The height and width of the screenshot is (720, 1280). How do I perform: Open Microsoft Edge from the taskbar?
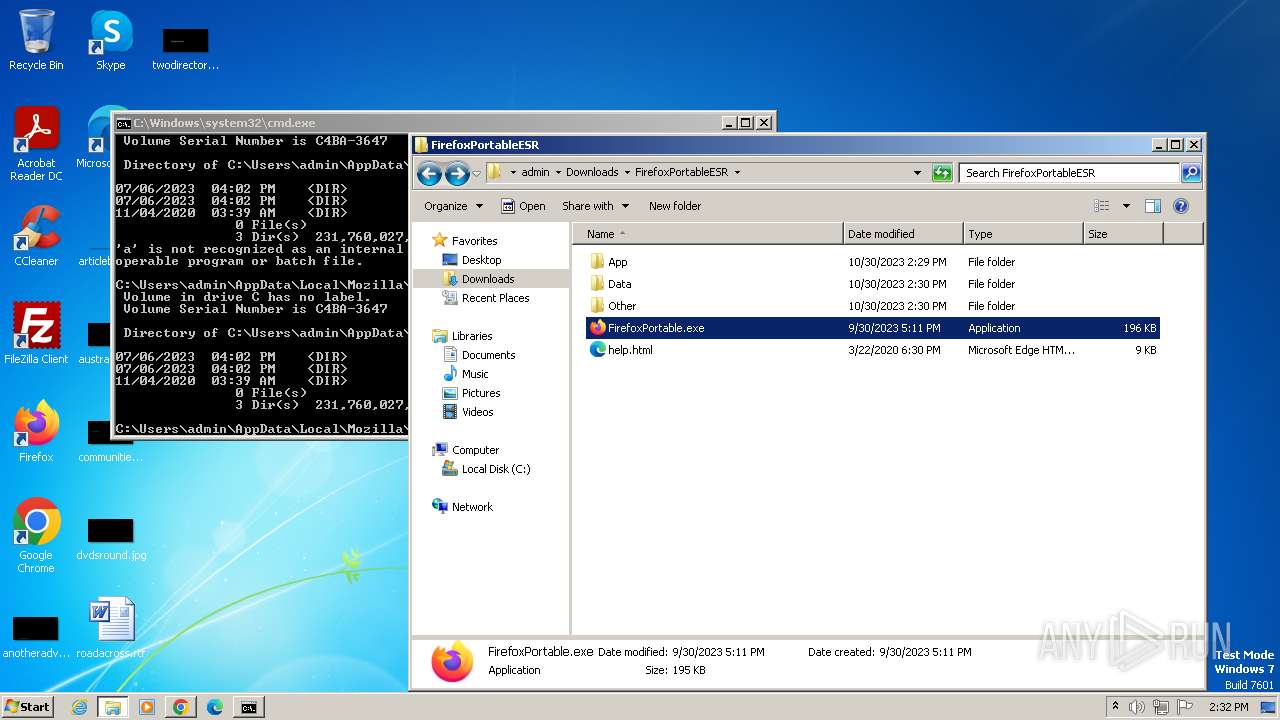pyautogui.click(x=214, y=707)
